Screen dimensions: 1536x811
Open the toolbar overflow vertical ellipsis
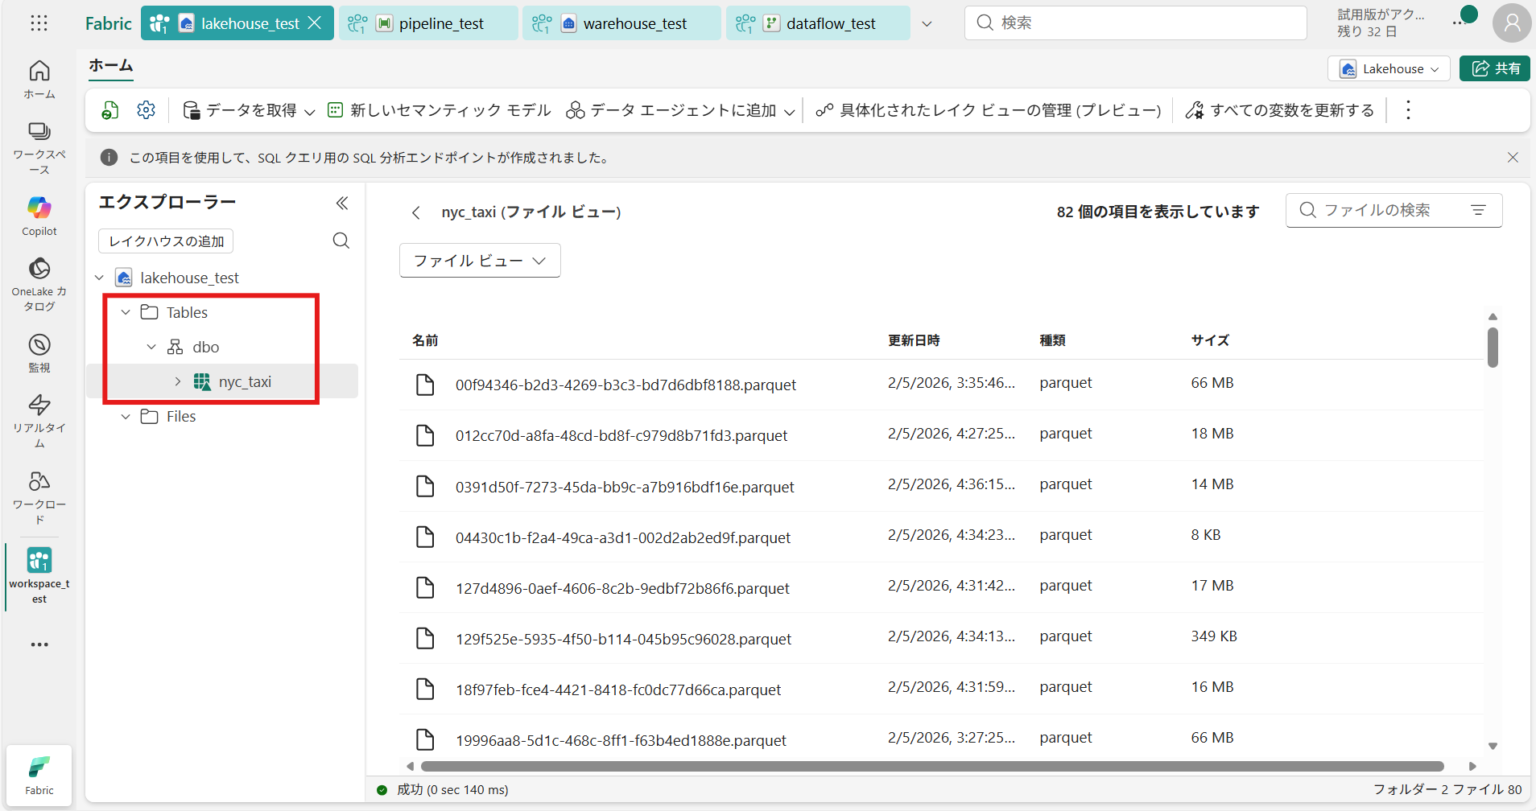(1408, 110)
